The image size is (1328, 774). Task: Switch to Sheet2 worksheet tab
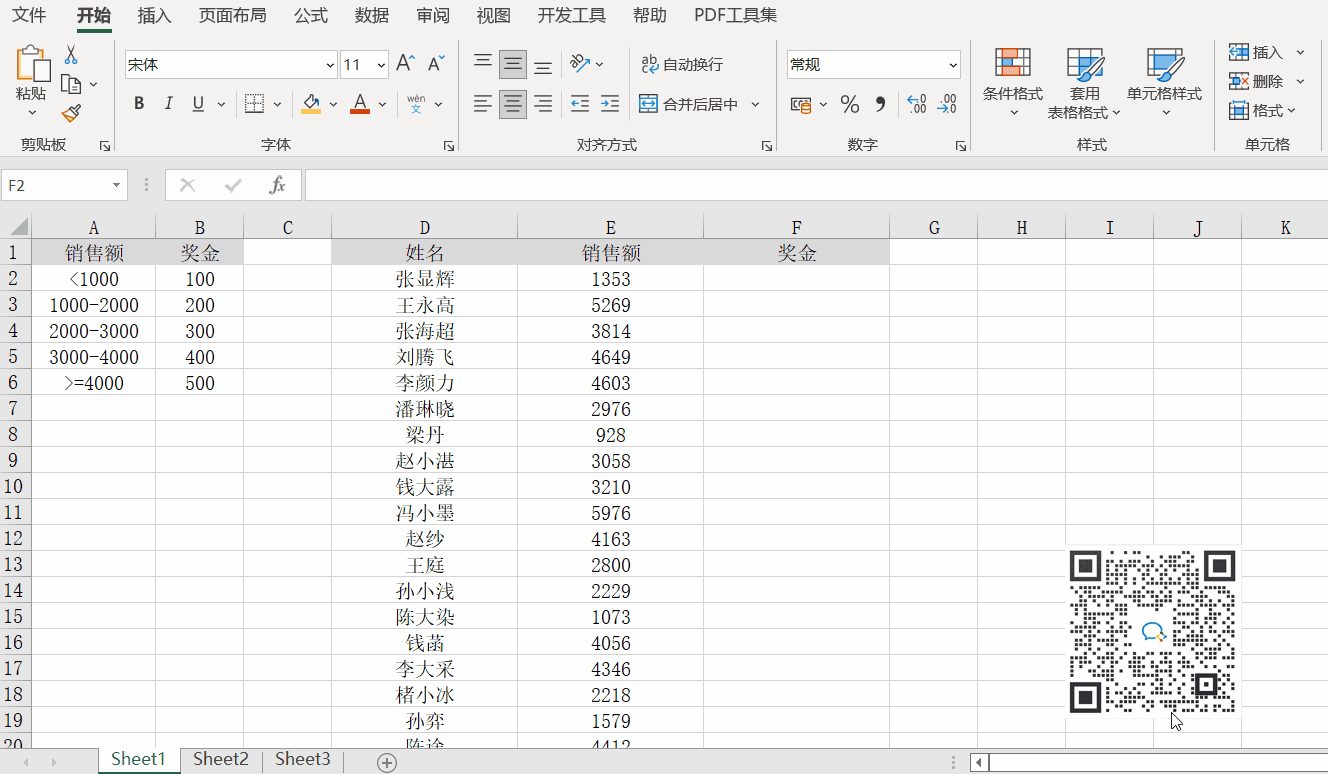[x=220, y=760]
